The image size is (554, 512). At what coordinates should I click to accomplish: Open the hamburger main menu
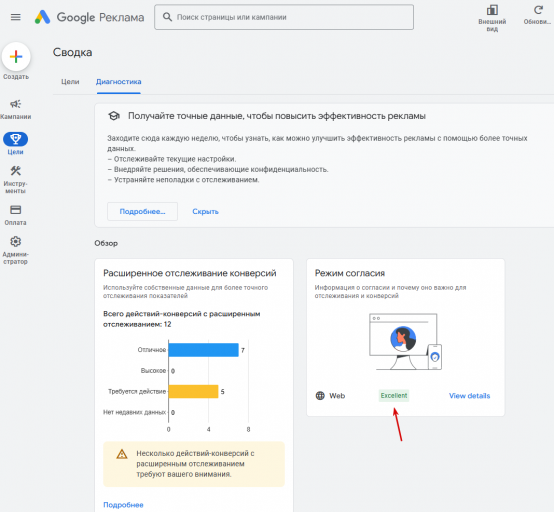[16, 17]
